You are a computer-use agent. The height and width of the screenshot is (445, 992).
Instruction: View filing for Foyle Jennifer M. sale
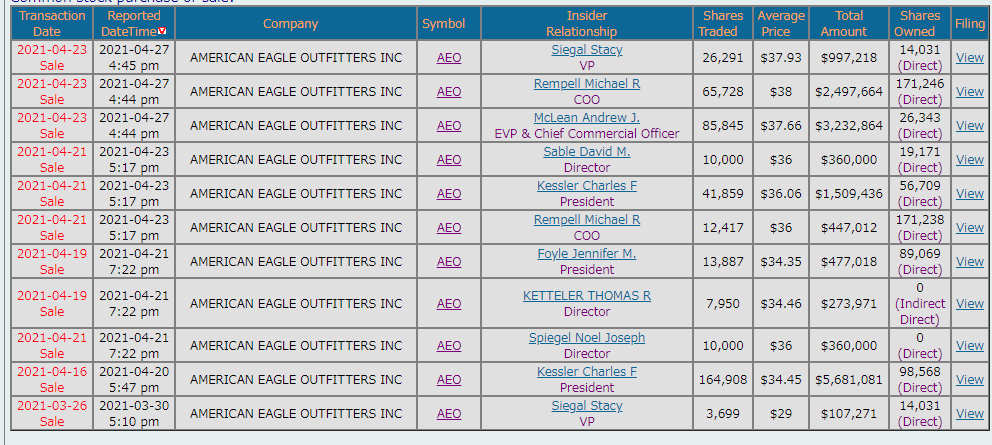969,261
